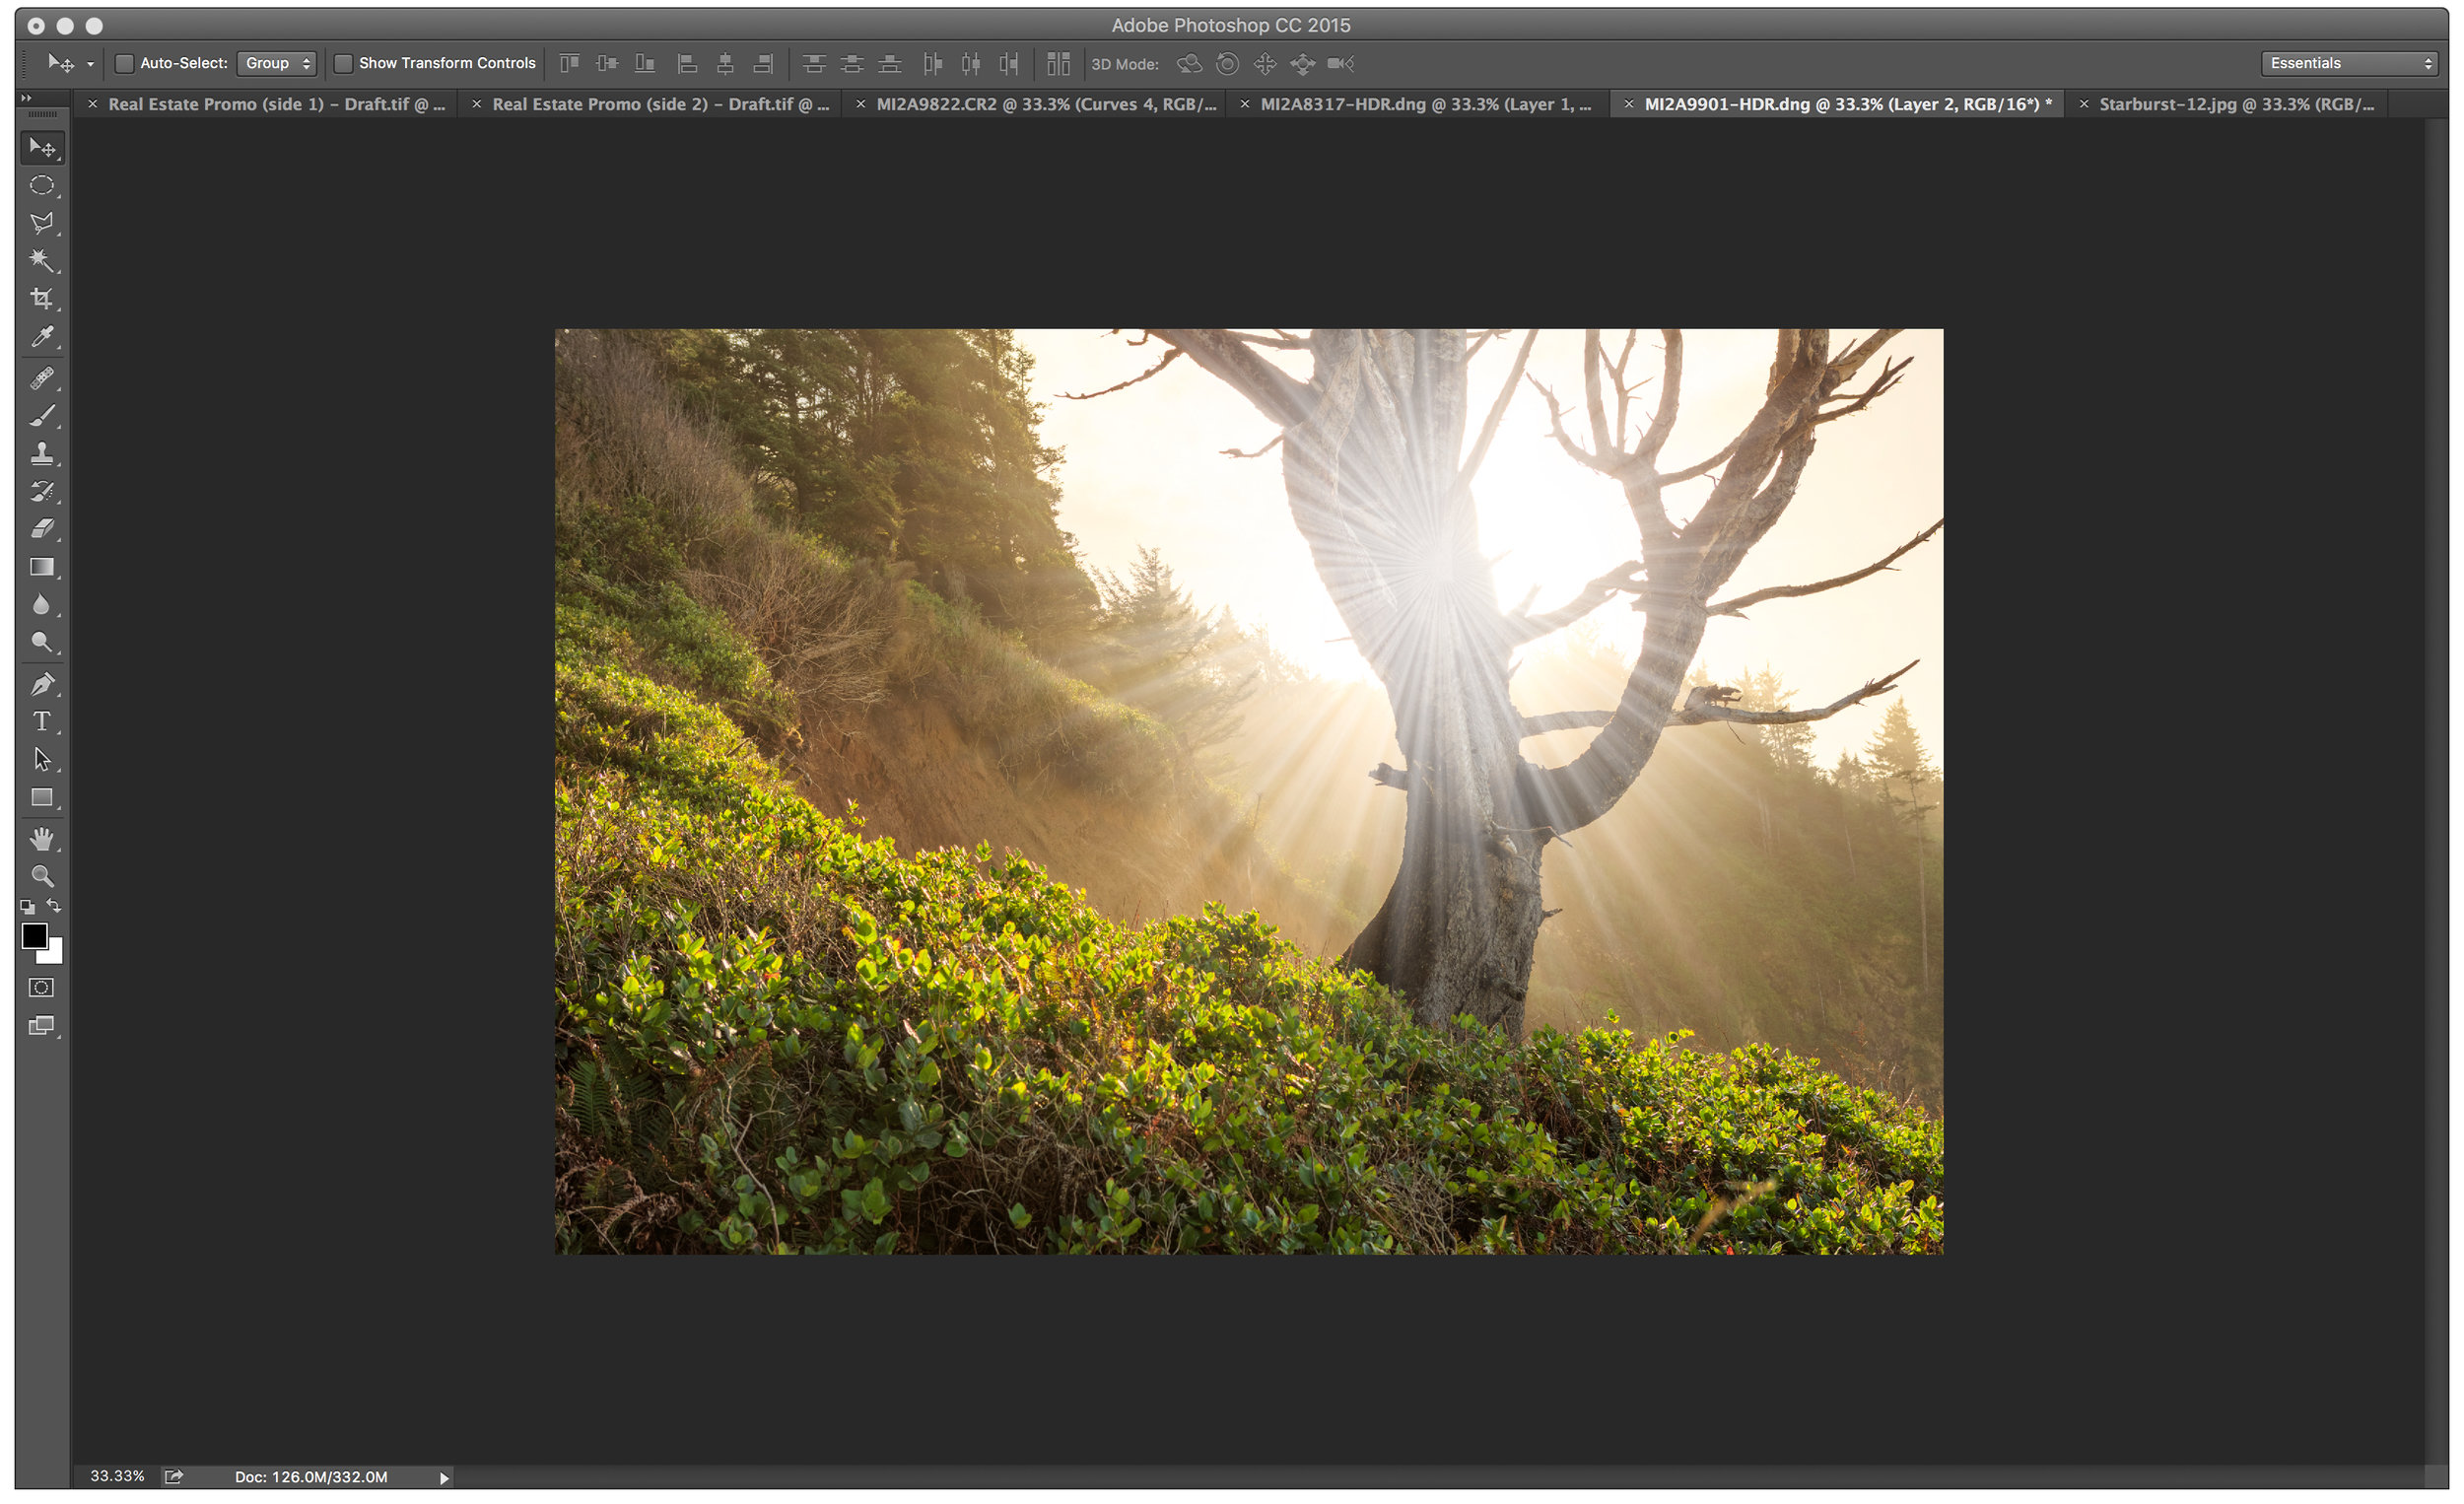
Task: Click Align Vertical Centers icon
Action: tap(607, 64)
